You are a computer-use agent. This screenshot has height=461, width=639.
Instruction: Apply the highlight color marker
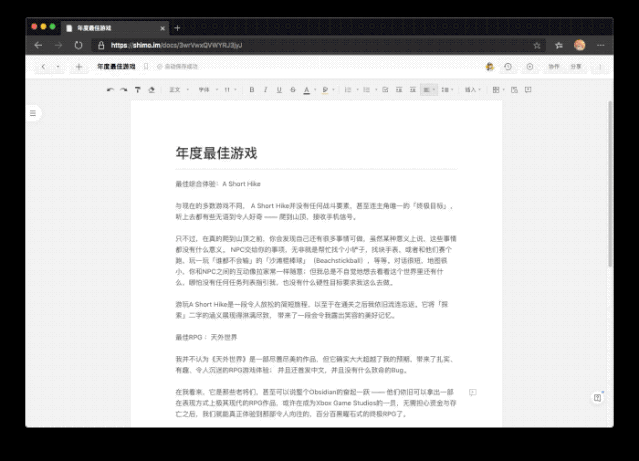[x=325, y=90]
